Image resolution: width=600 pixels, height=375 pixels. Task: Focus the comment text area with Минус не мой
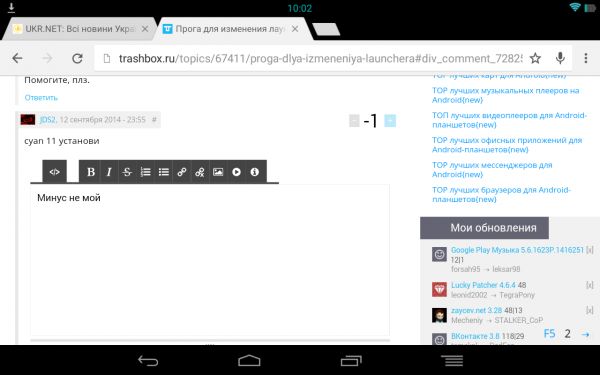coord(210,260)
